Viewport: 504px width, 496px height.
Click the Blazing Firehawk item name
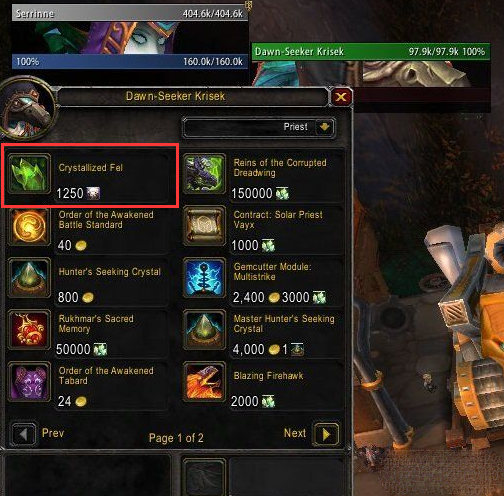click(x=268, y=376)
